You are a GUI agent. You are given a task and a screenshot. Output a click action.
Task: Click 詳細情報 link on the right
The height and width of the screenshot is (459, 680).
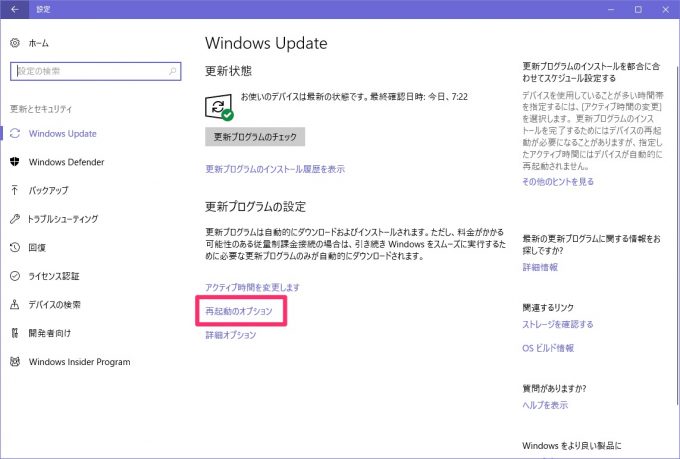(x=540, y=267)
